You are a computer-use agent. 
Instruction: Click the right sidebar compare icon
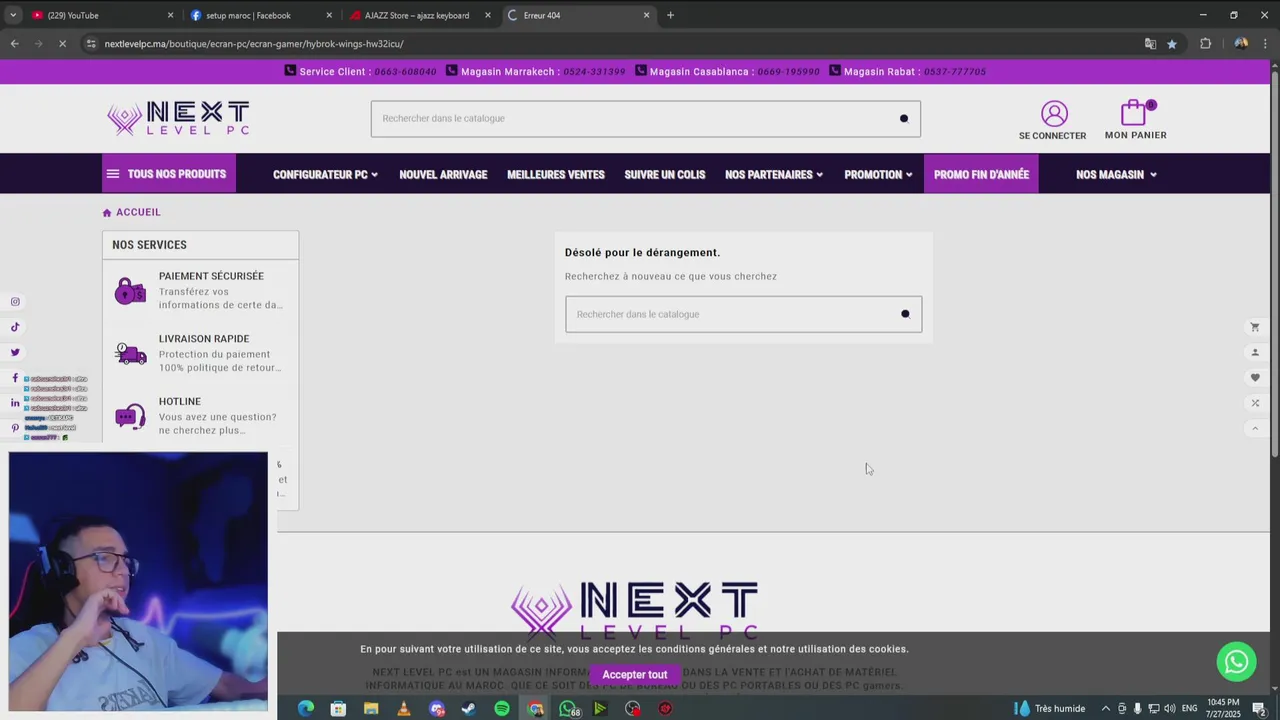tap(1255, 403)
